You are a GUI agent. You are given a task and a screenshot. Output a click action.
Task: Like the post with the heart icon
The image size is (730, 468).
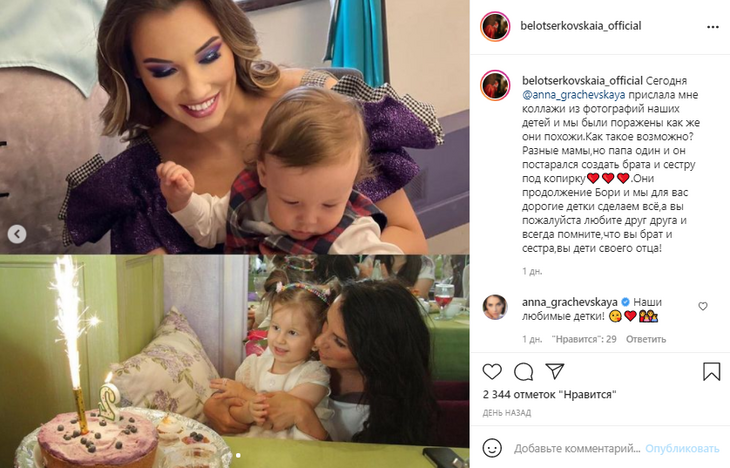click(492, 372)
